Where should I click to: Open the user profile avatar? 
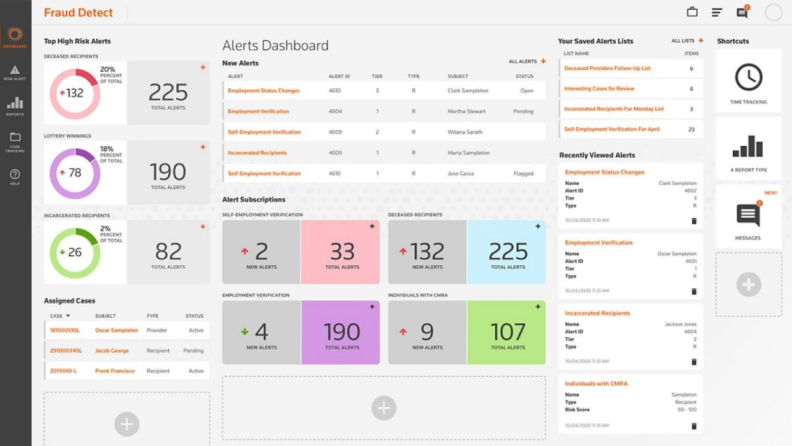773,13
